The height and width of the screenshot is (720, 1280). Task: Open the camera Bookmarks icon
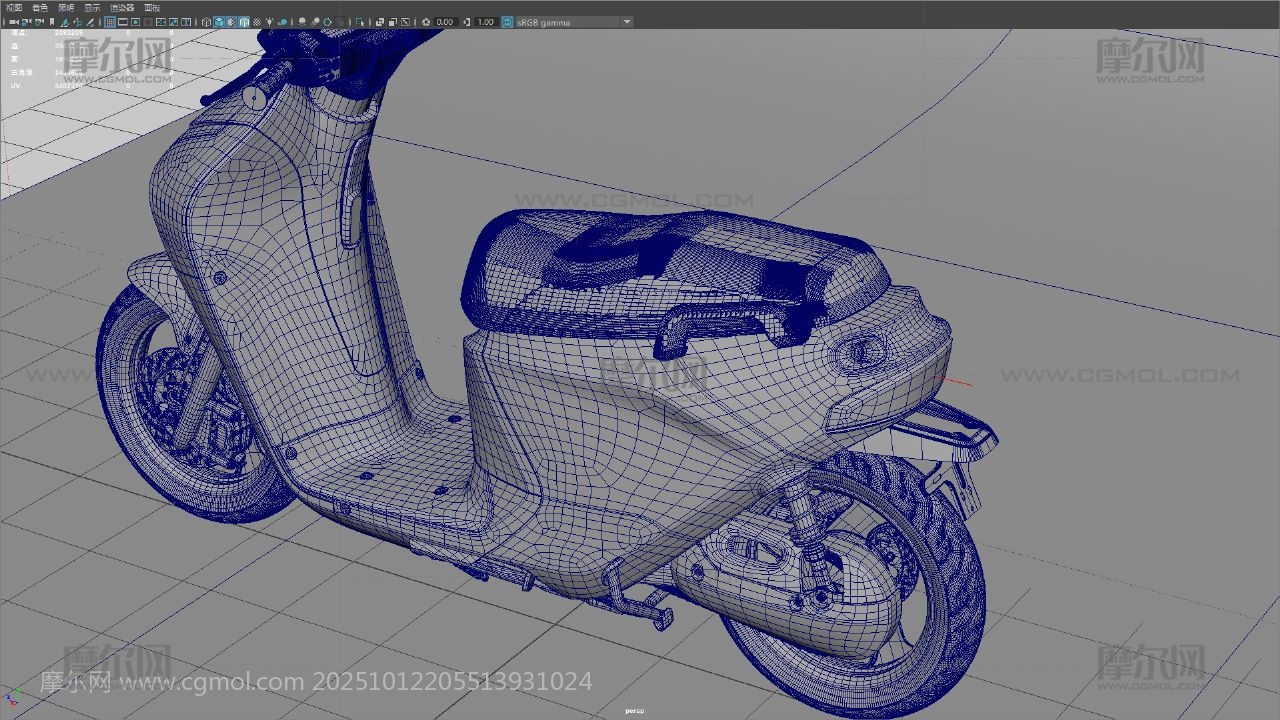click(52, 22)
